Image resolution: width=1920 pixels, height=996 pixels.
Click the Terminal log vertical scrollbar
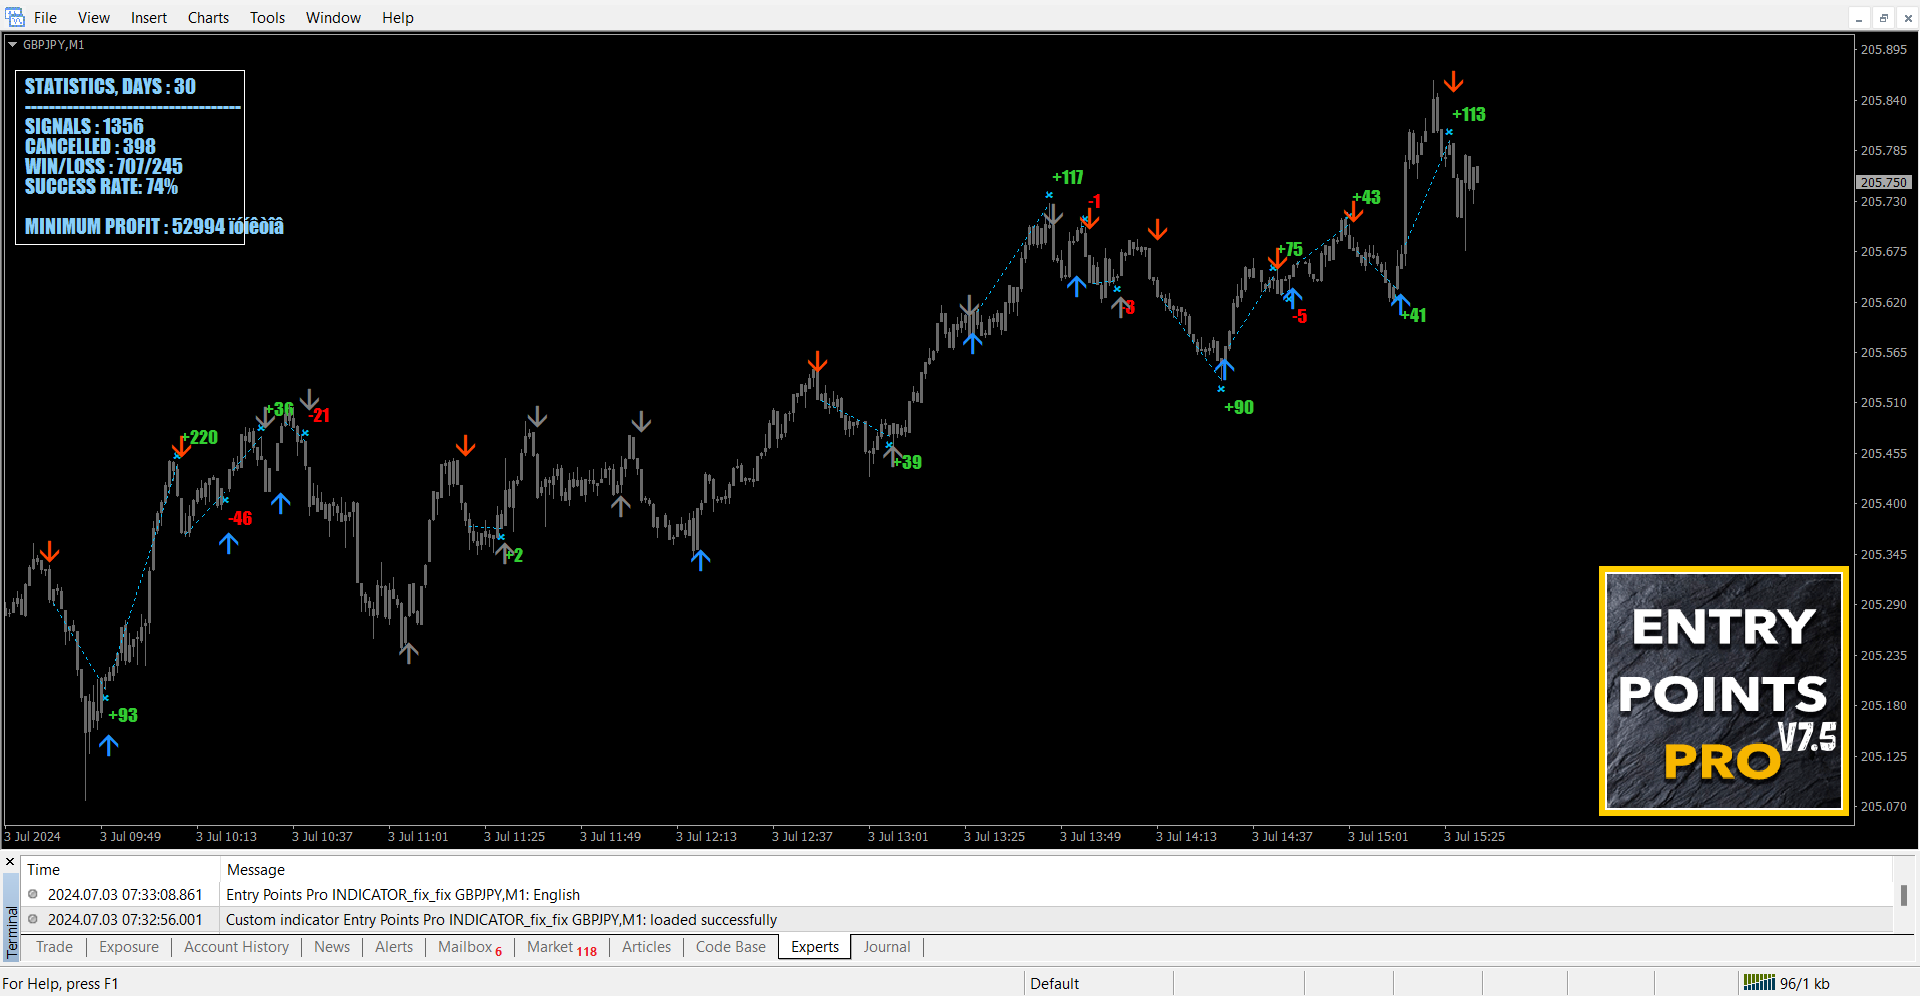click(1903, 895)
